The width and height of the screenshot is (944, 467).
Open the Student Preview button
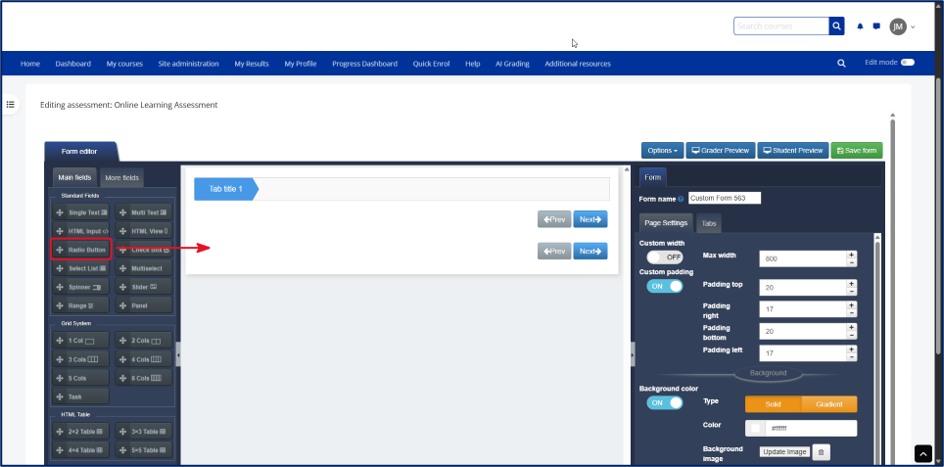pos(792,150)
